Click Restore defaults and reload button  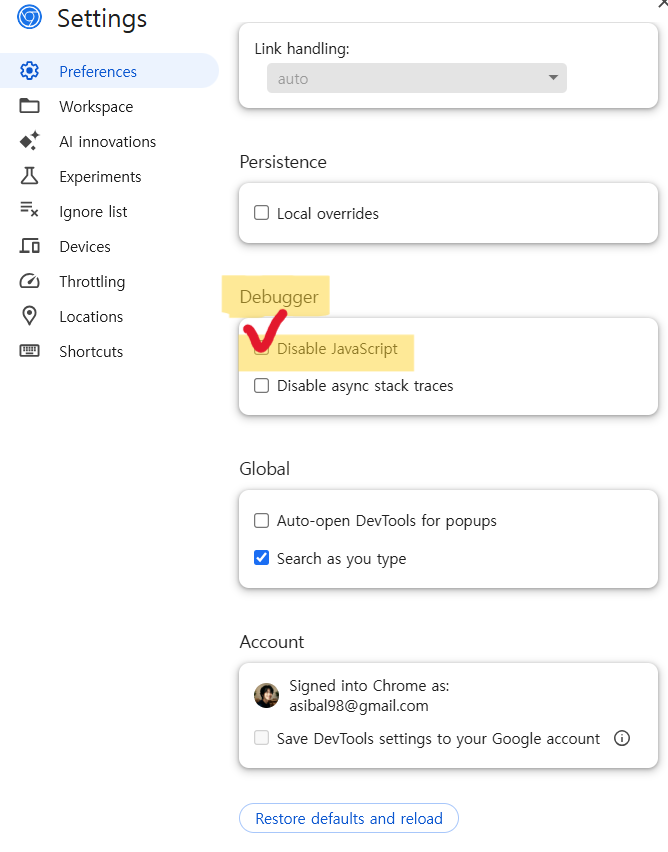[x=349, y=818]
